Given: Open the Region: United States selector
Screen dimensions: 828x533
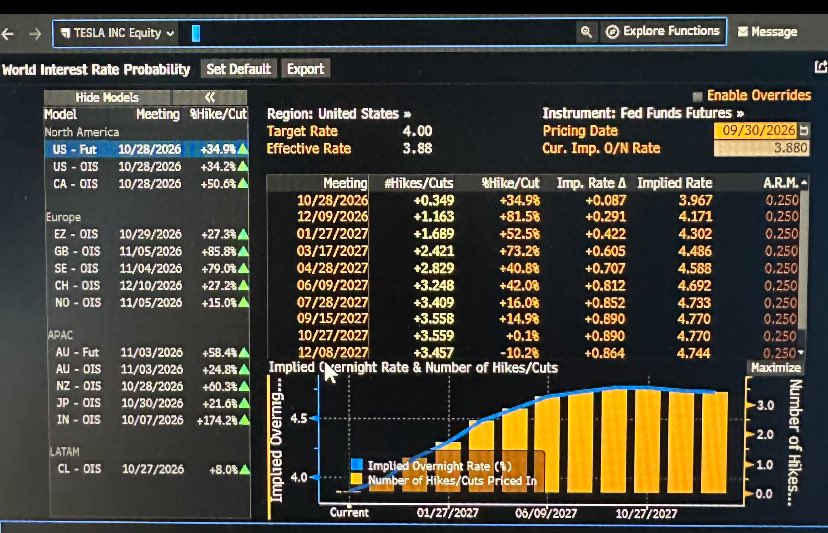Looking at the screenshot, I should point(339,114).
